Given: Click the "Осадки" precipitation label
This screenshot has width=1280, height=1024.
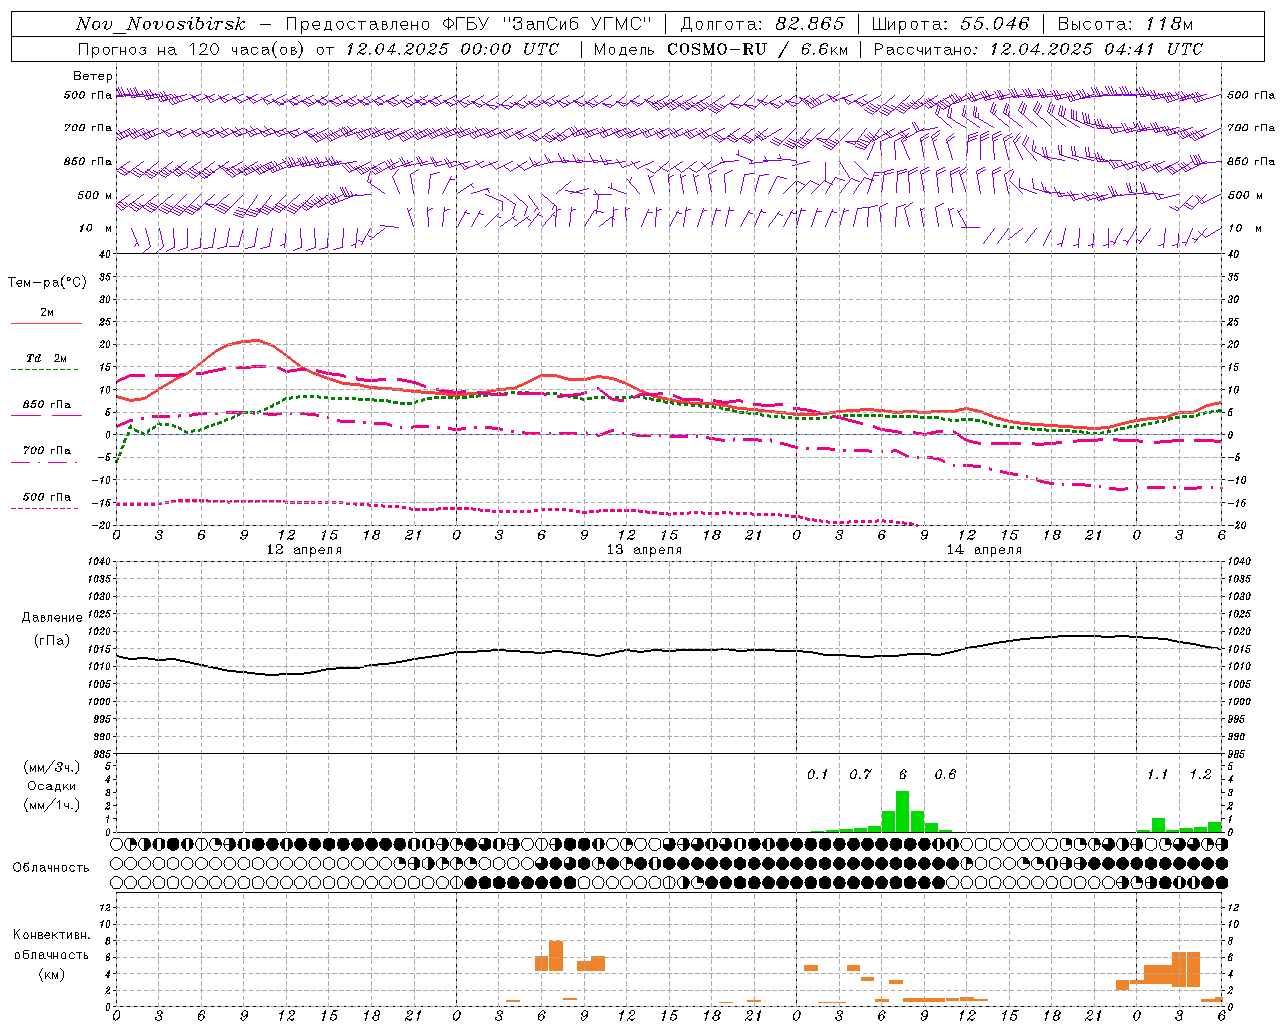Looking at the screenshot, I should tap(52, 786).
